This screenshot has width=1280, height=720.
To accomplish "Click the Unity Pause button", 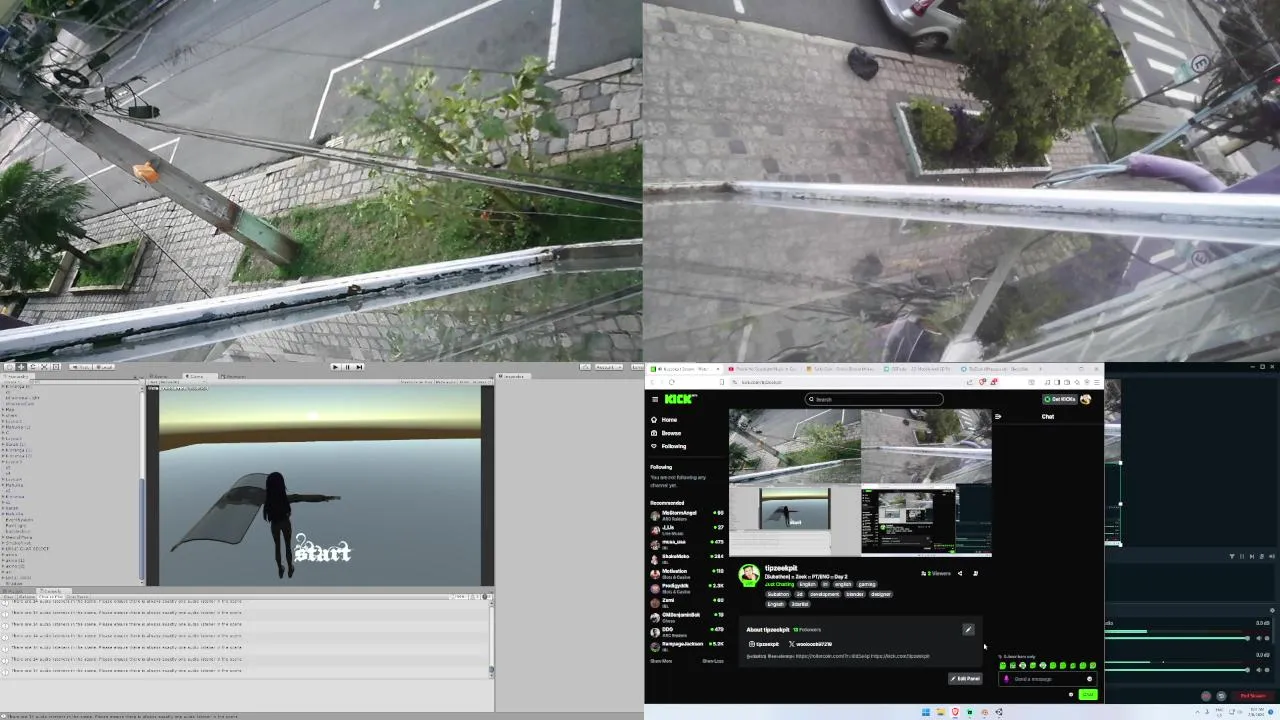I will (x=347, y=367).
